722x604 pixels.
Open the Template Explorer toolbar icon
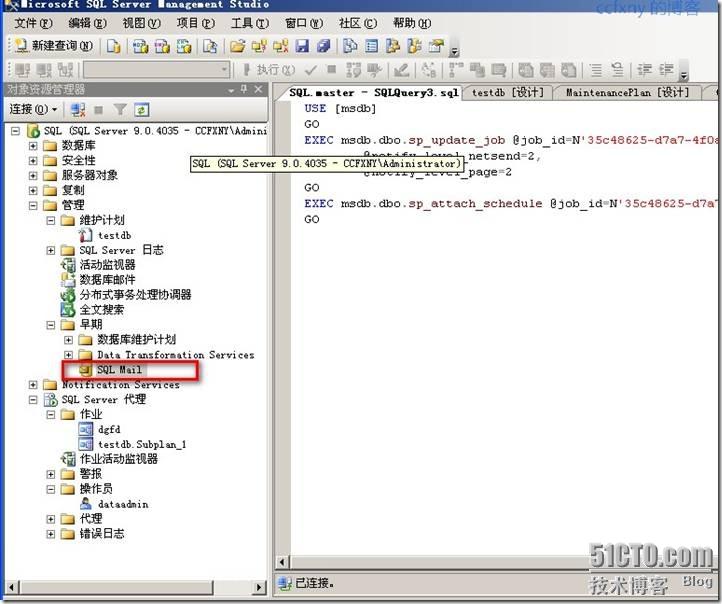point(414,46)
